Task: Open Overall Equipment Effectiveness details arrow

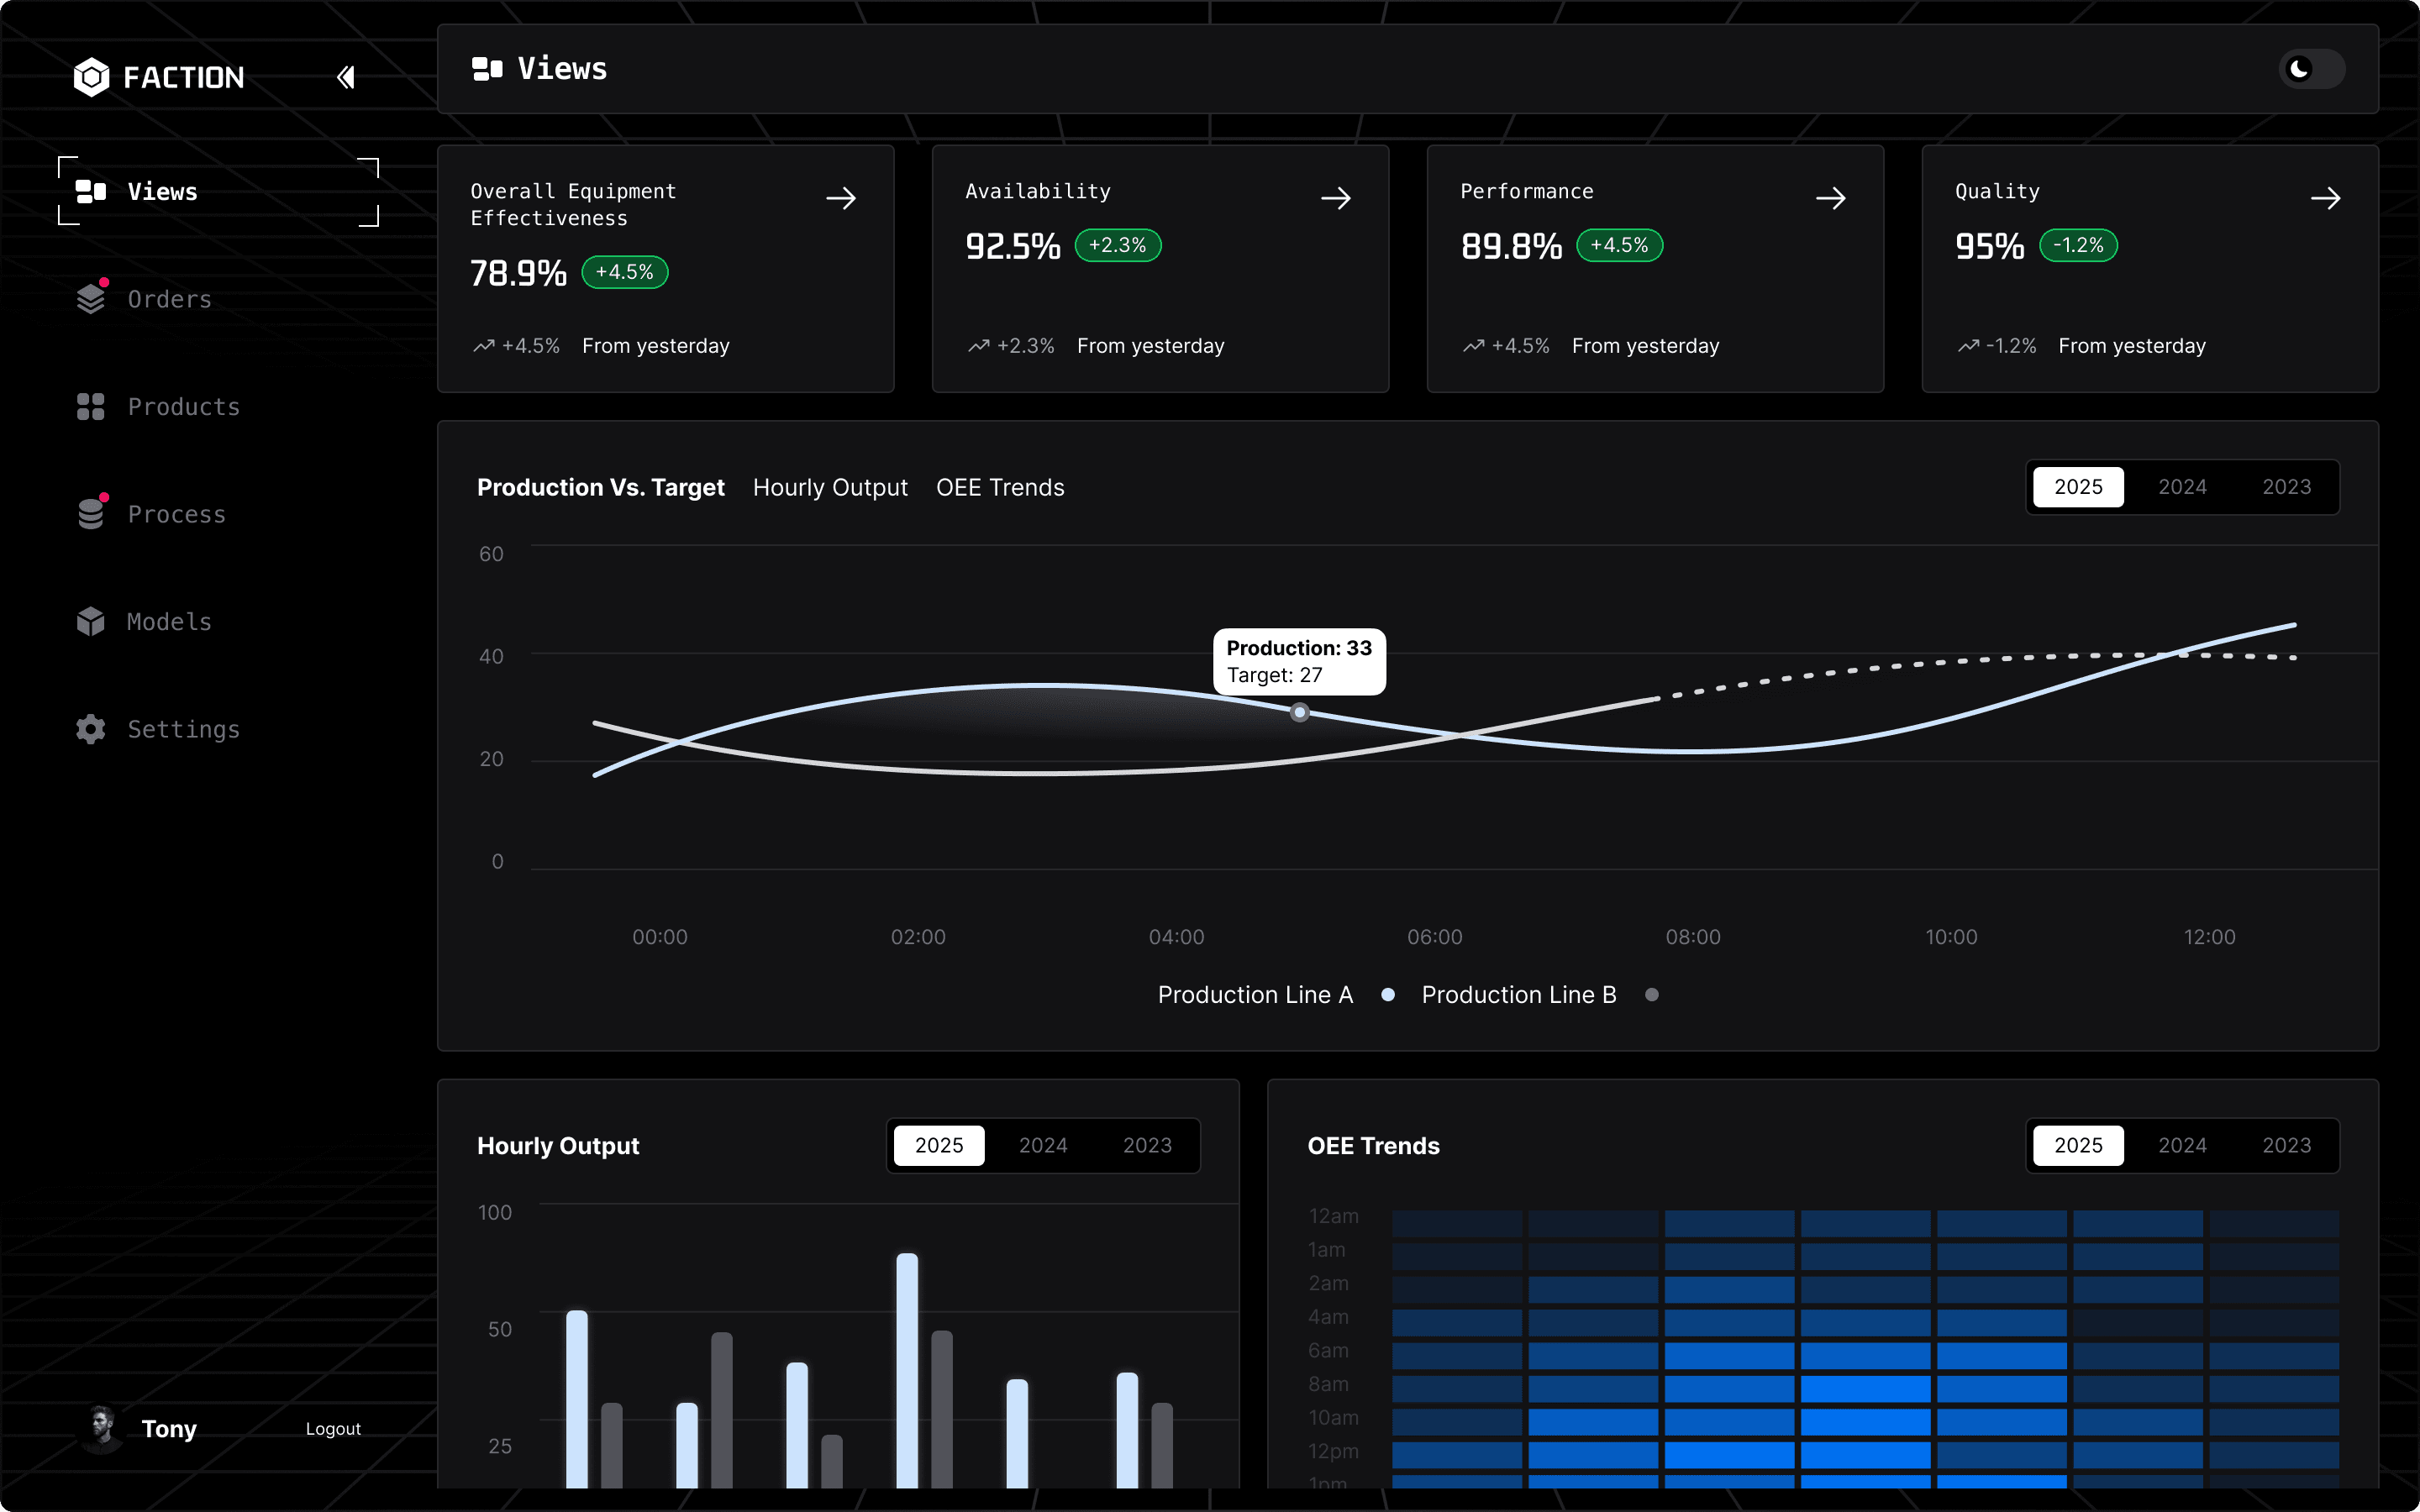Action: pyautogui.click(x=841, y=198)
